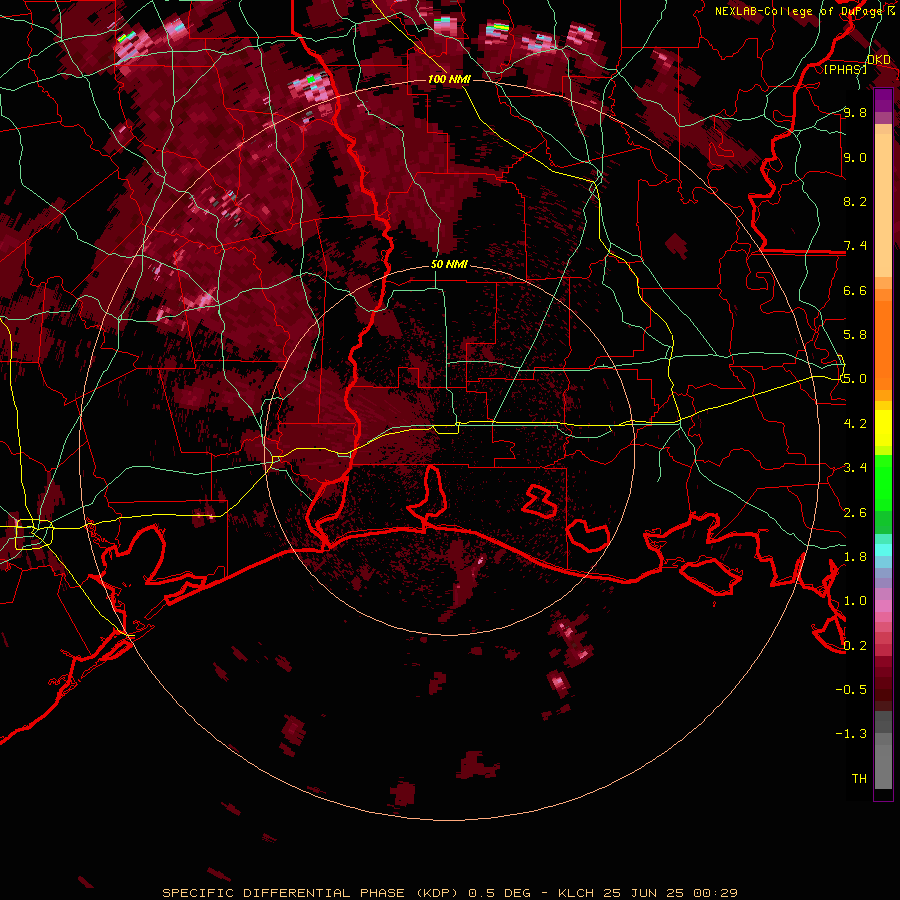Click the 7.4 scale value
This screenshot has width=900, height=900.
[855, 246]
